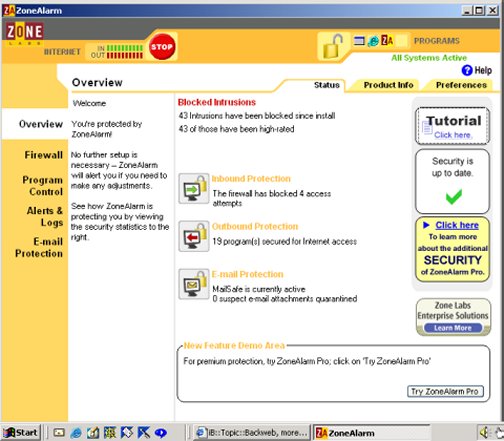Click the Internet Explorer program icon in the header
The height and width of the screenshot is (441, 504).
373,41
